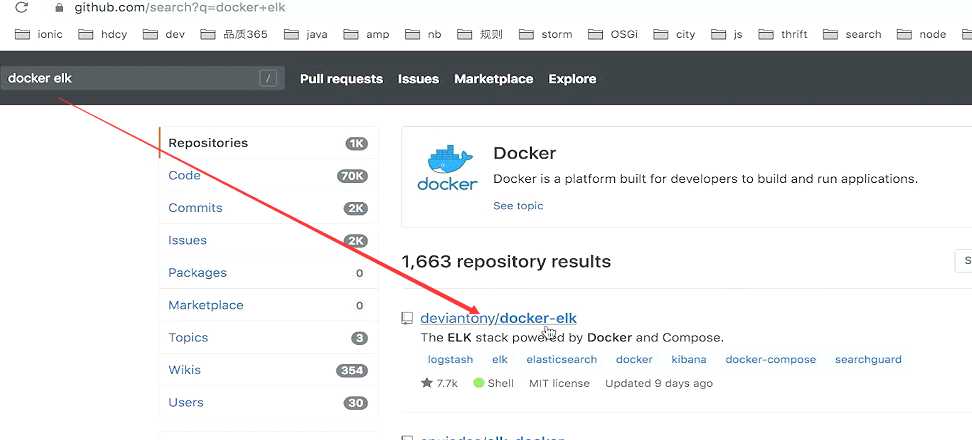Open the search bookmarks folder
972x440 pixels.
point(852,34)
